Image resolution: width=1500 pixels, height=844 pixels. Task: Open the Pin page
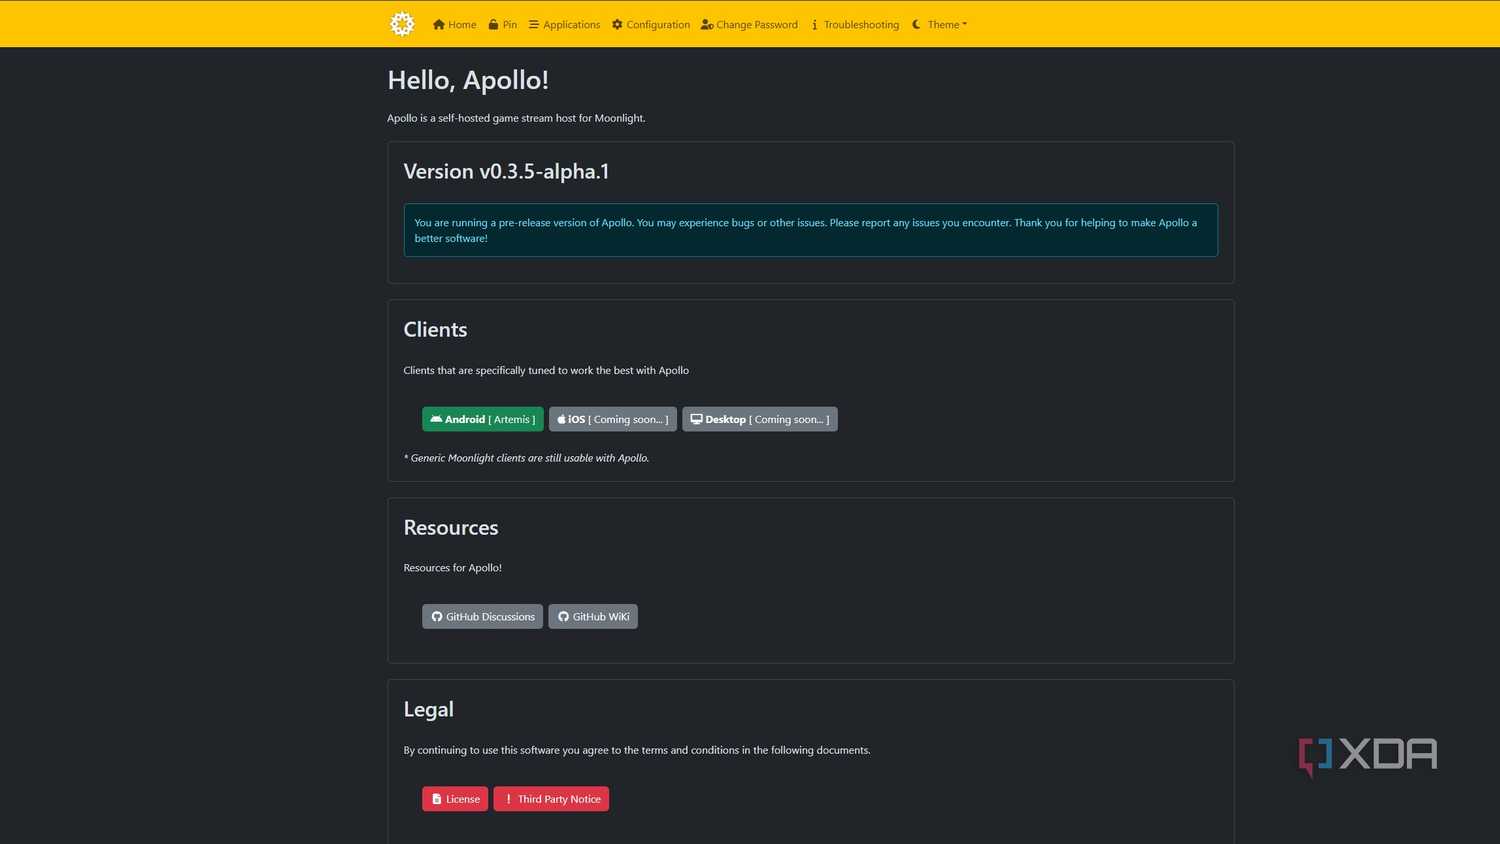click(x=503, y=24)
